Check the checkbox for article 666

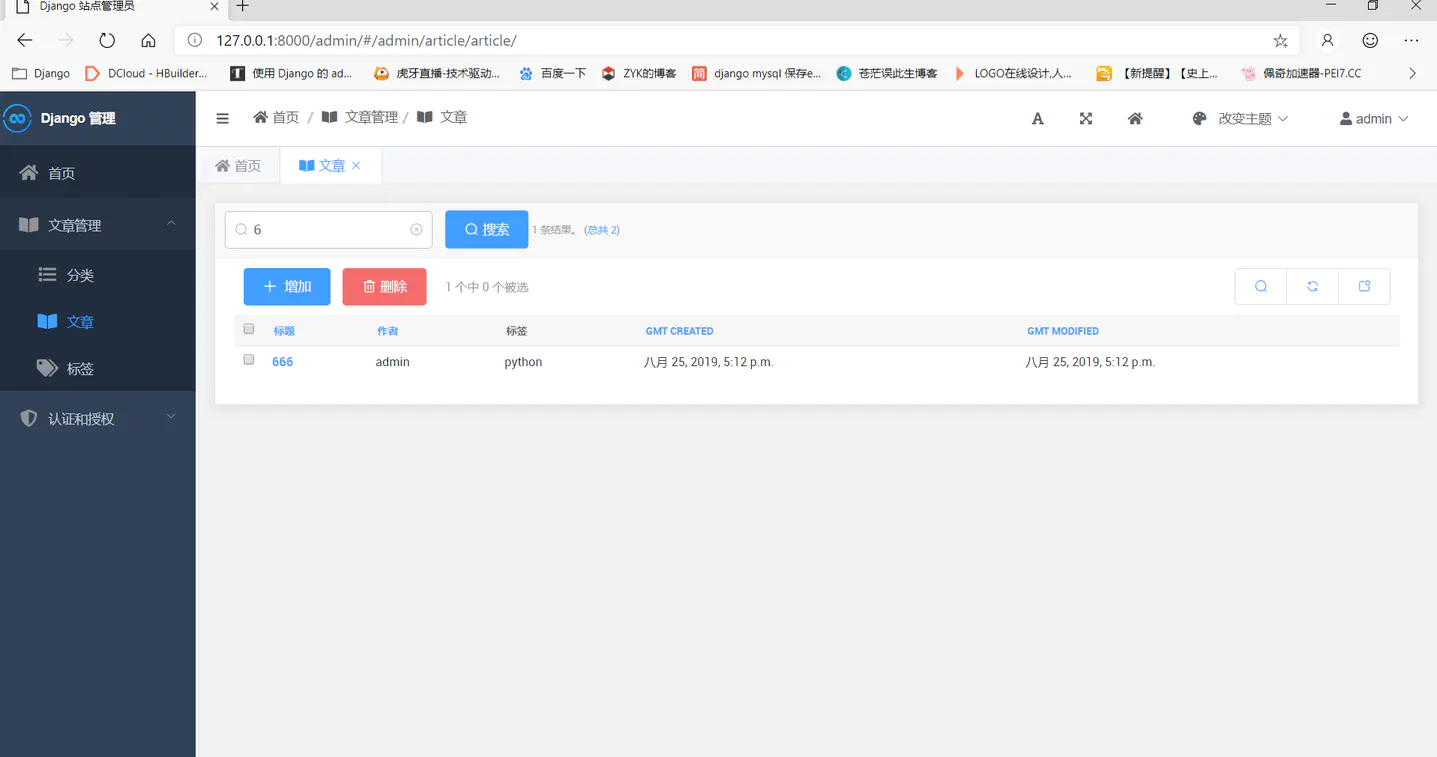(x=249, y=360)
